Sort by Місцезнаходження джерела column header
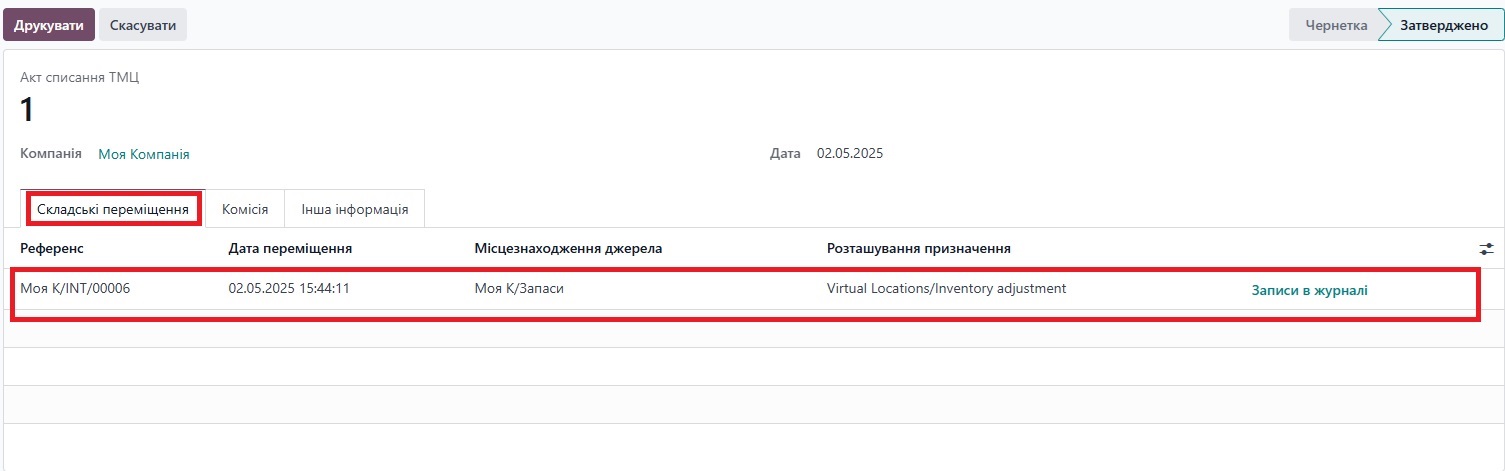The width and height of the screenshot is (1505, 471). click(568, 248)
